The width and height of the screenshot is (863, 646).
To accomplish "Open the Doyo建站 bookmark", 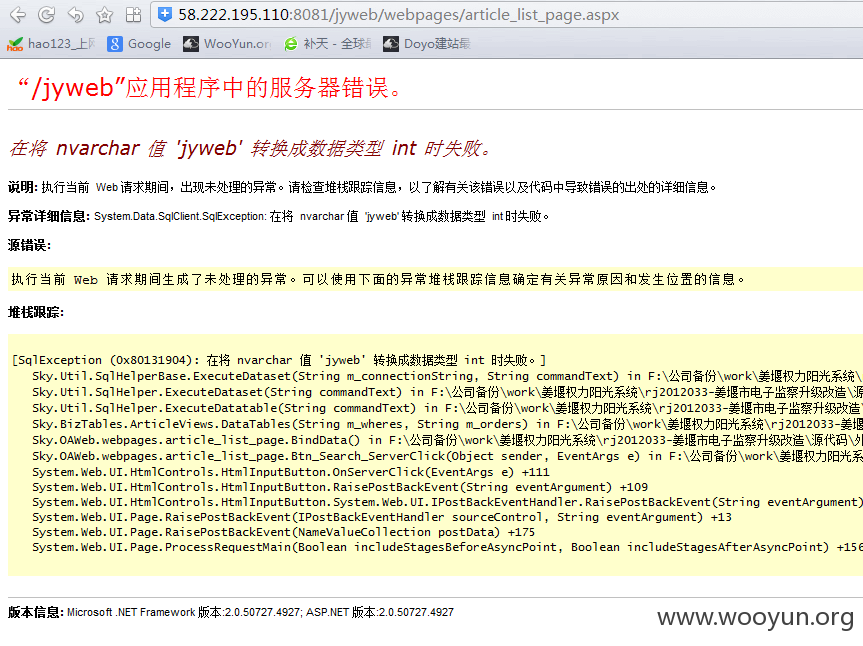I will pyautogui.click(x=427, y=43).
